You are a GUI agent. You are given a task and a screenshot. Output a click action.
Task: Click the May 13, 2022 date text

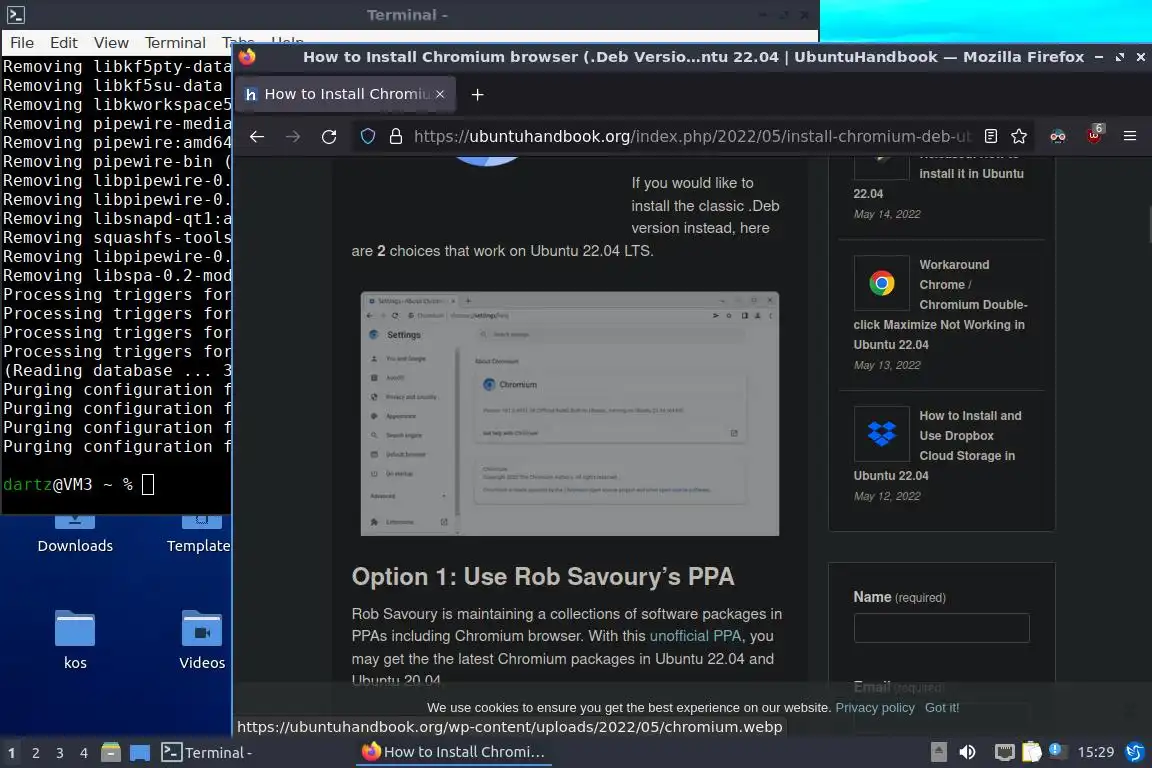point(887,365)
